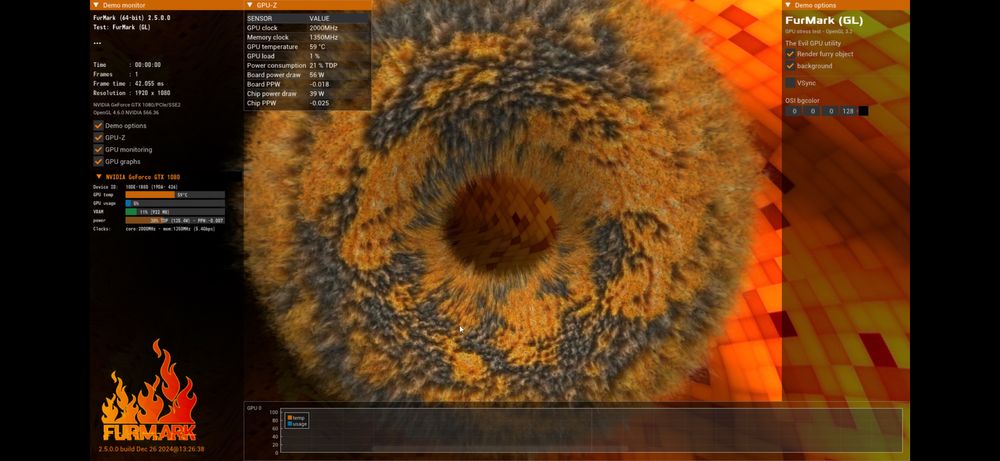Screen dimensions: 1000x461
Task: Select the Memory clock row in GPU-Z
Action: point(307,38)
